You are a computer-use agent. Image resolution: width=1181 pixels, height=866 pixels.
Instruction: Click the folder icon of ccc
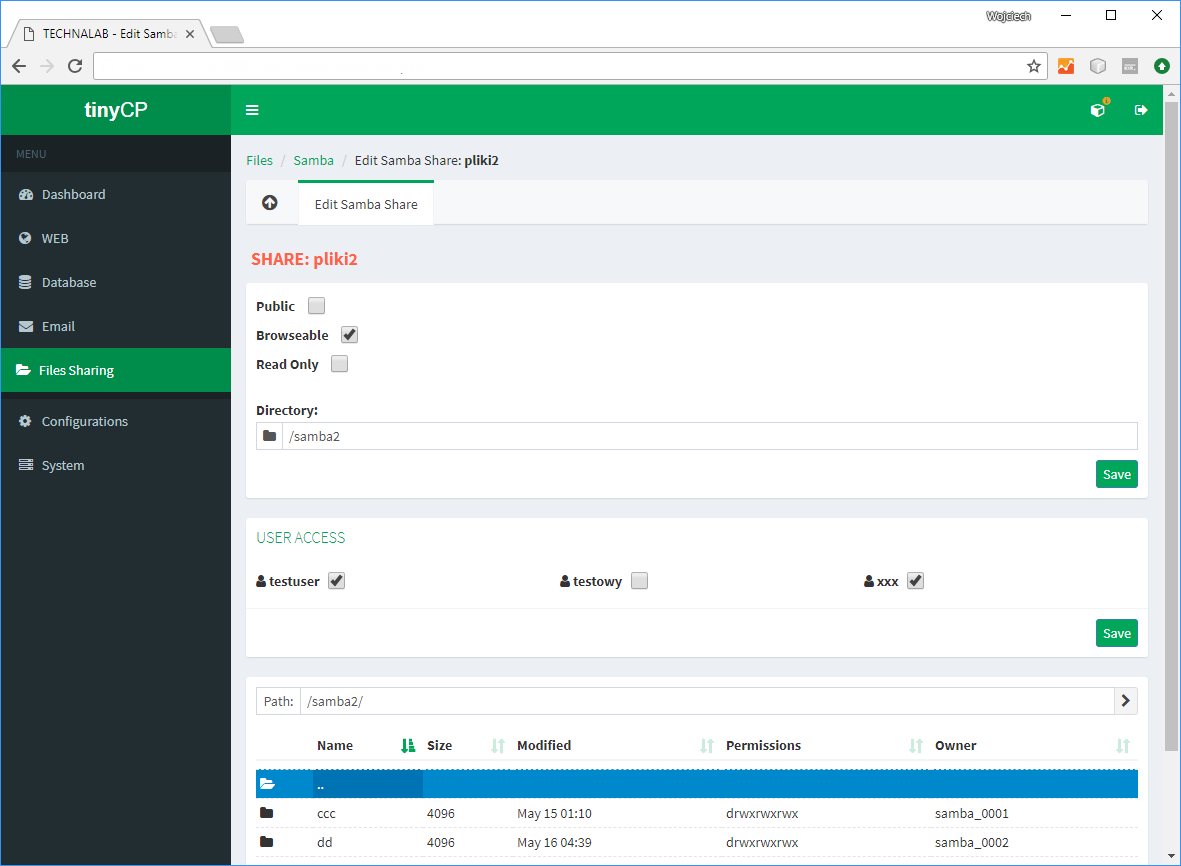[267, 813]
